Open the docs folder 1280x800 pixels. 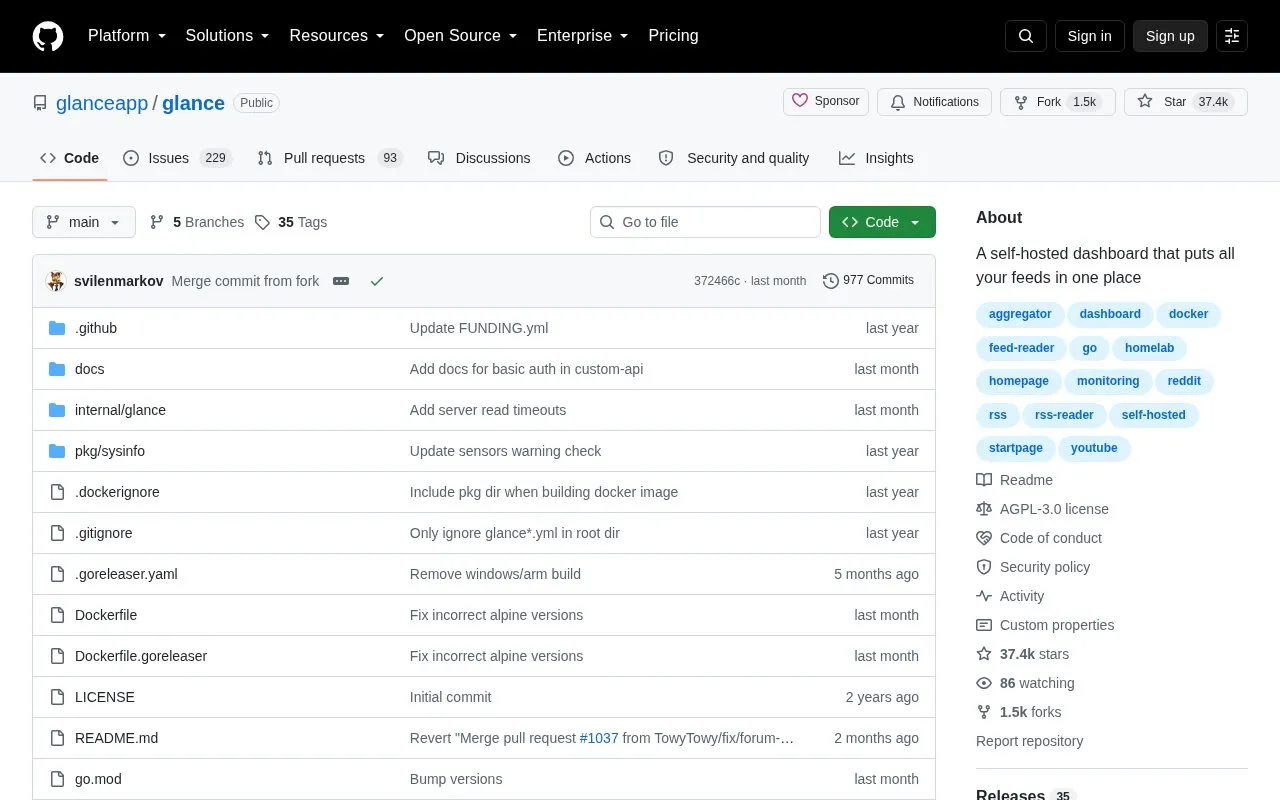tap(90, 369)
